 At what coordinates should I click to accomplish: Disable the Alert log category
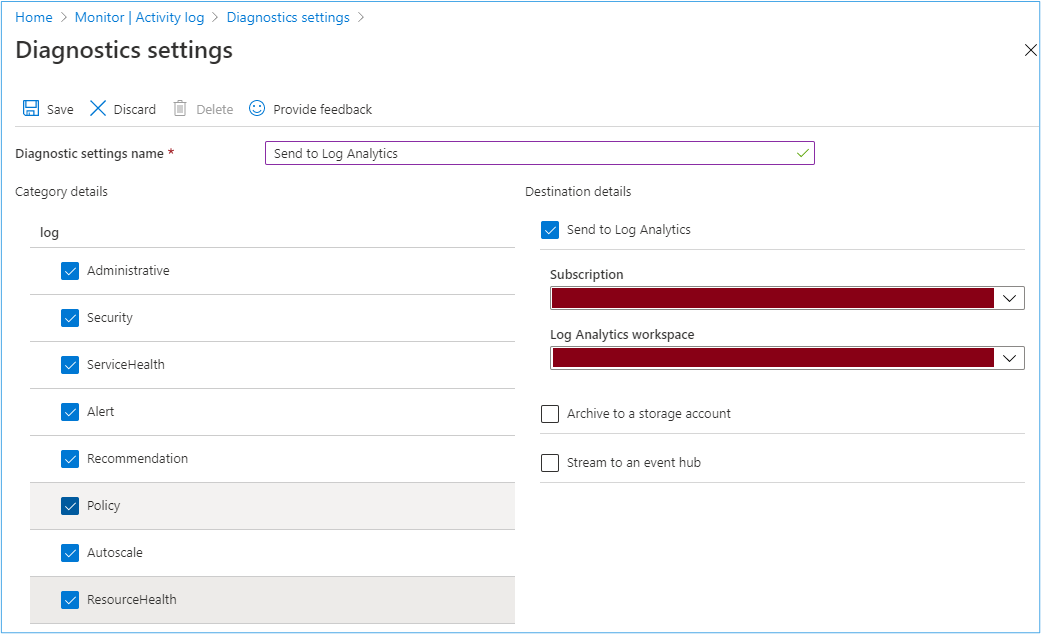pyautogui.click(x=70, y=412)
